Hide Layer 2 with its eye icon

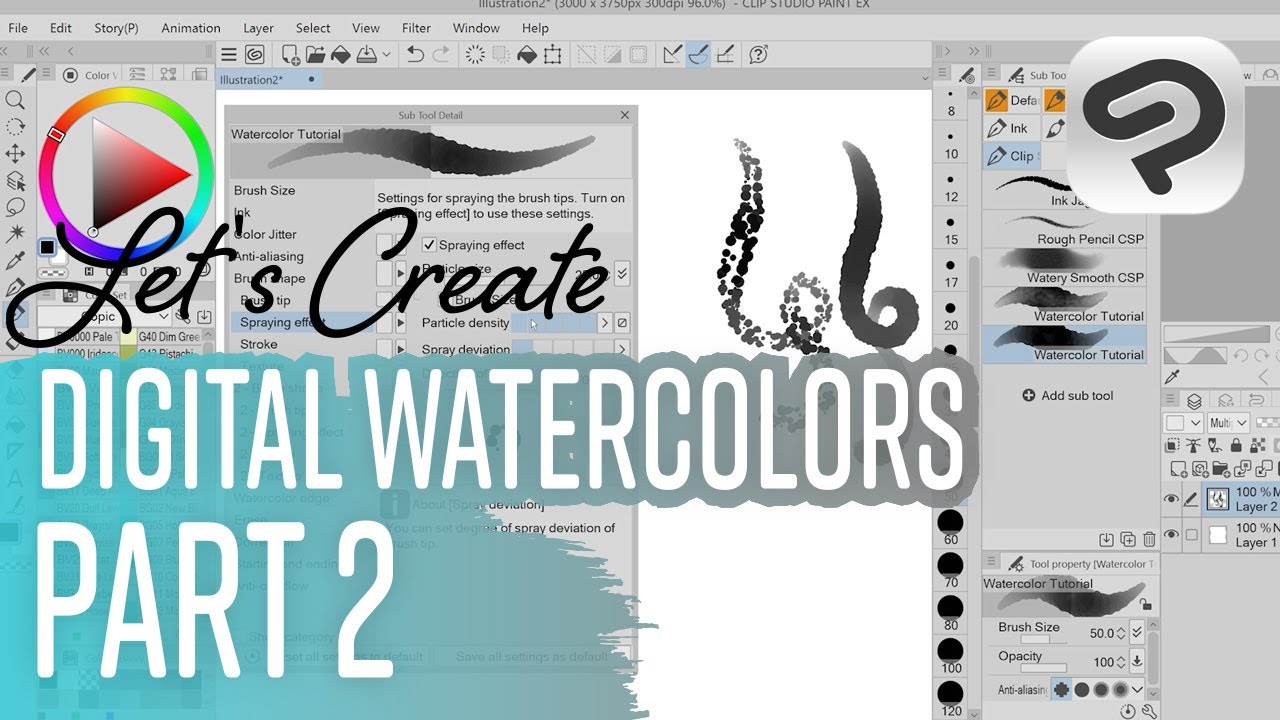click(x=1170, y=499)
